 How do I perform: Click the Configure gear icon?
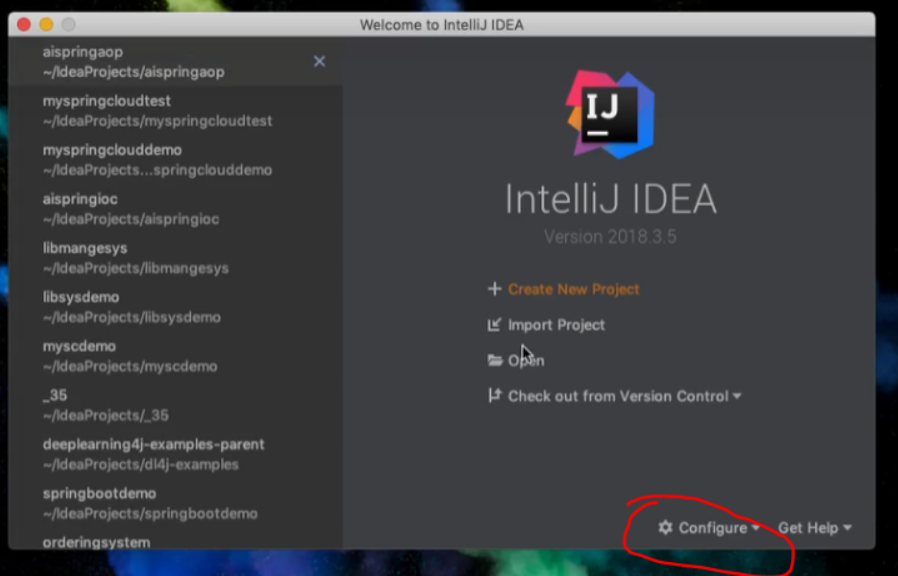[x=665, y=527]
